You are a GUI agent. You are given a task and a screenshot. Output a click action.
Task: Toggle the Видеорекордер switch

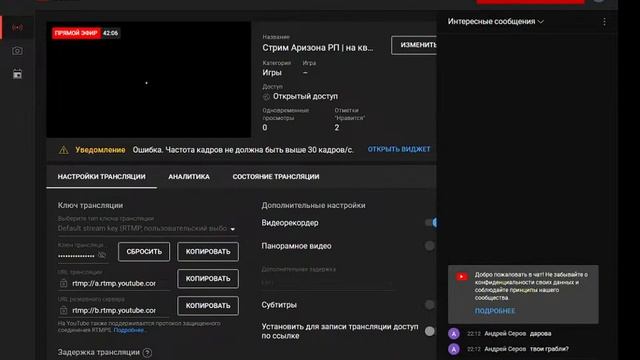click(431, 223)
